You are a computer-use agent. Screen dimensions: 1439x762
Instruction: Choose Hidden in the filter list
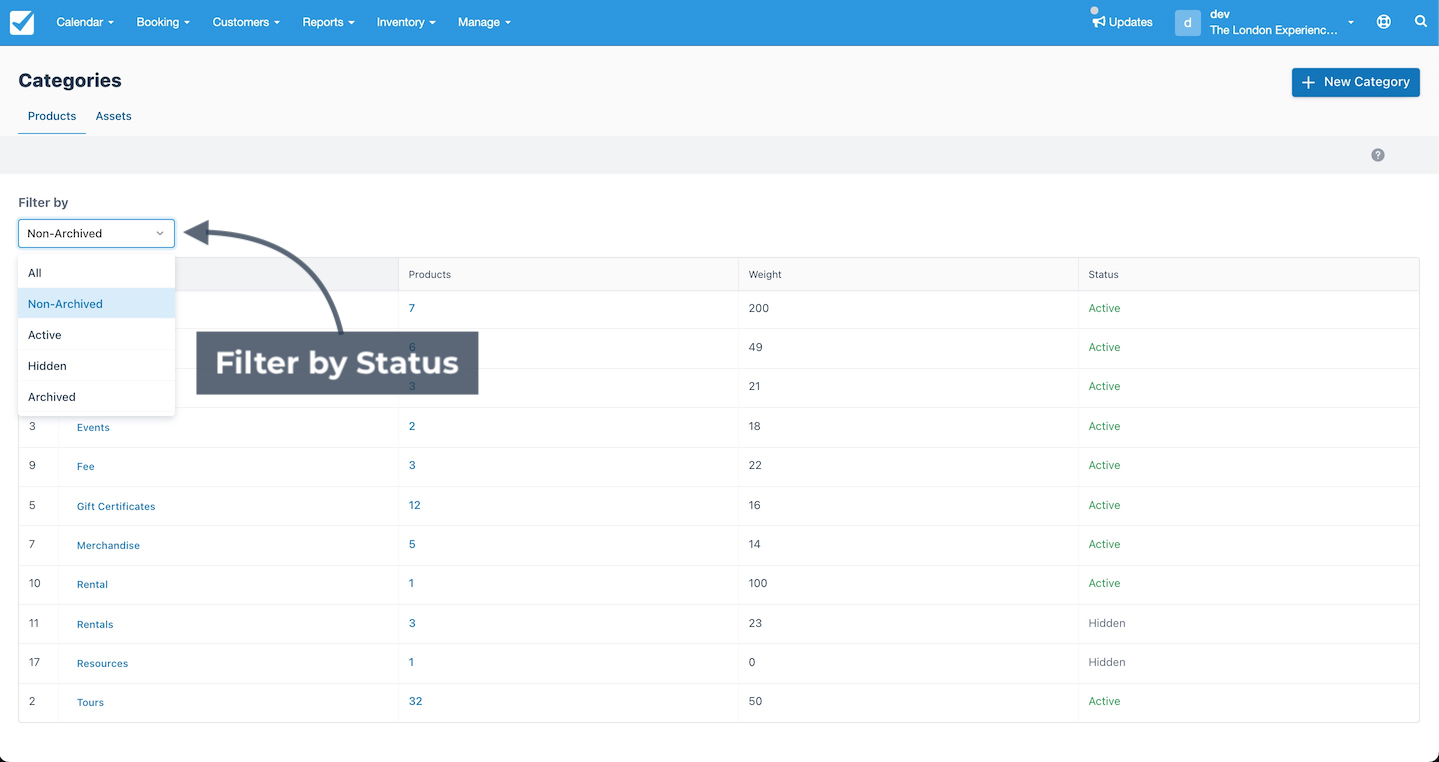click(x=96, y=366)
